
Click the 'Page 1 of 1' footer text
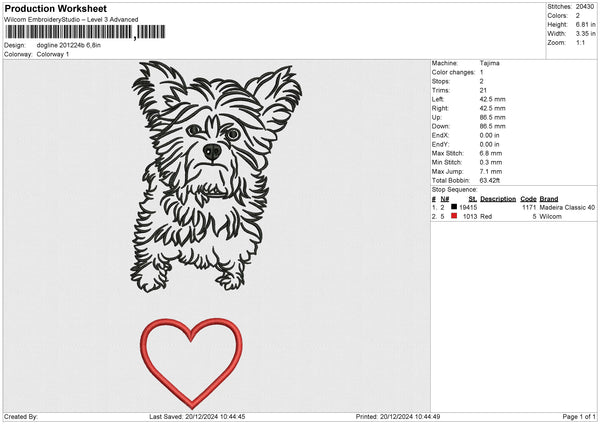click(x=579, y=417)
